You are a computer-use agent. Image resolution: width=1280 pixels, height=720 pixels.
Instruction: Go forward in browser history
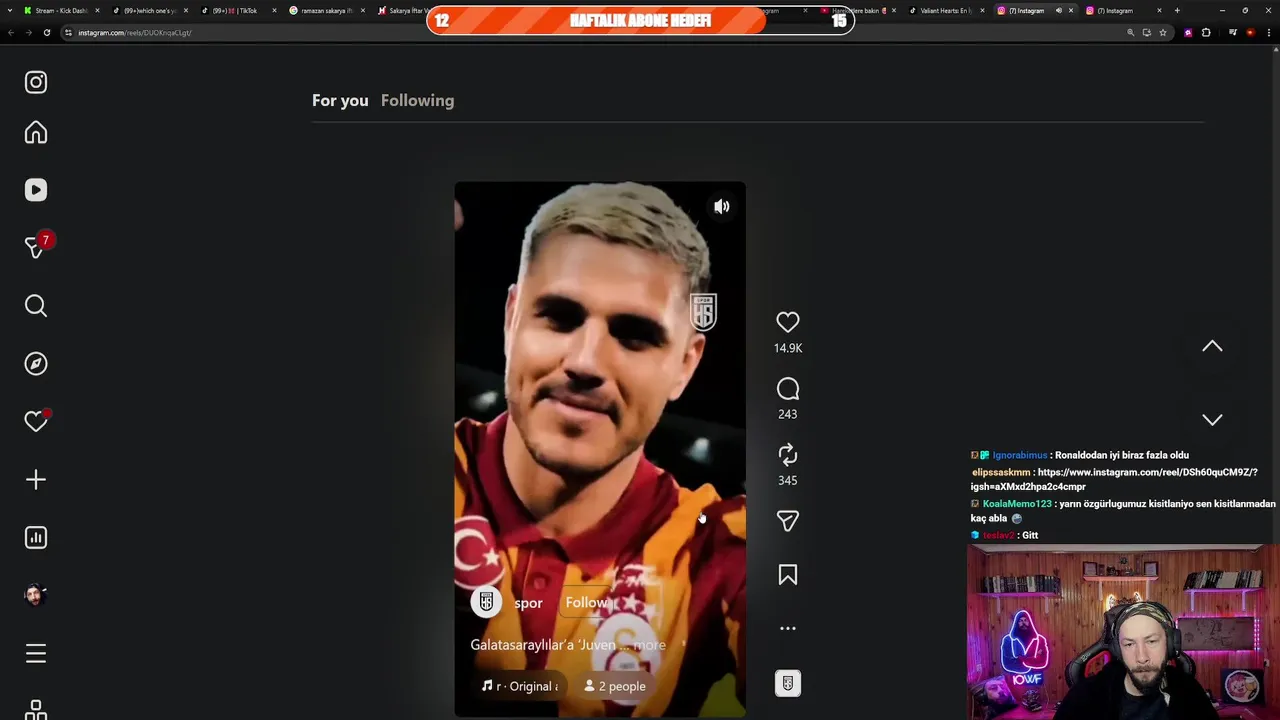coord(28,32)
